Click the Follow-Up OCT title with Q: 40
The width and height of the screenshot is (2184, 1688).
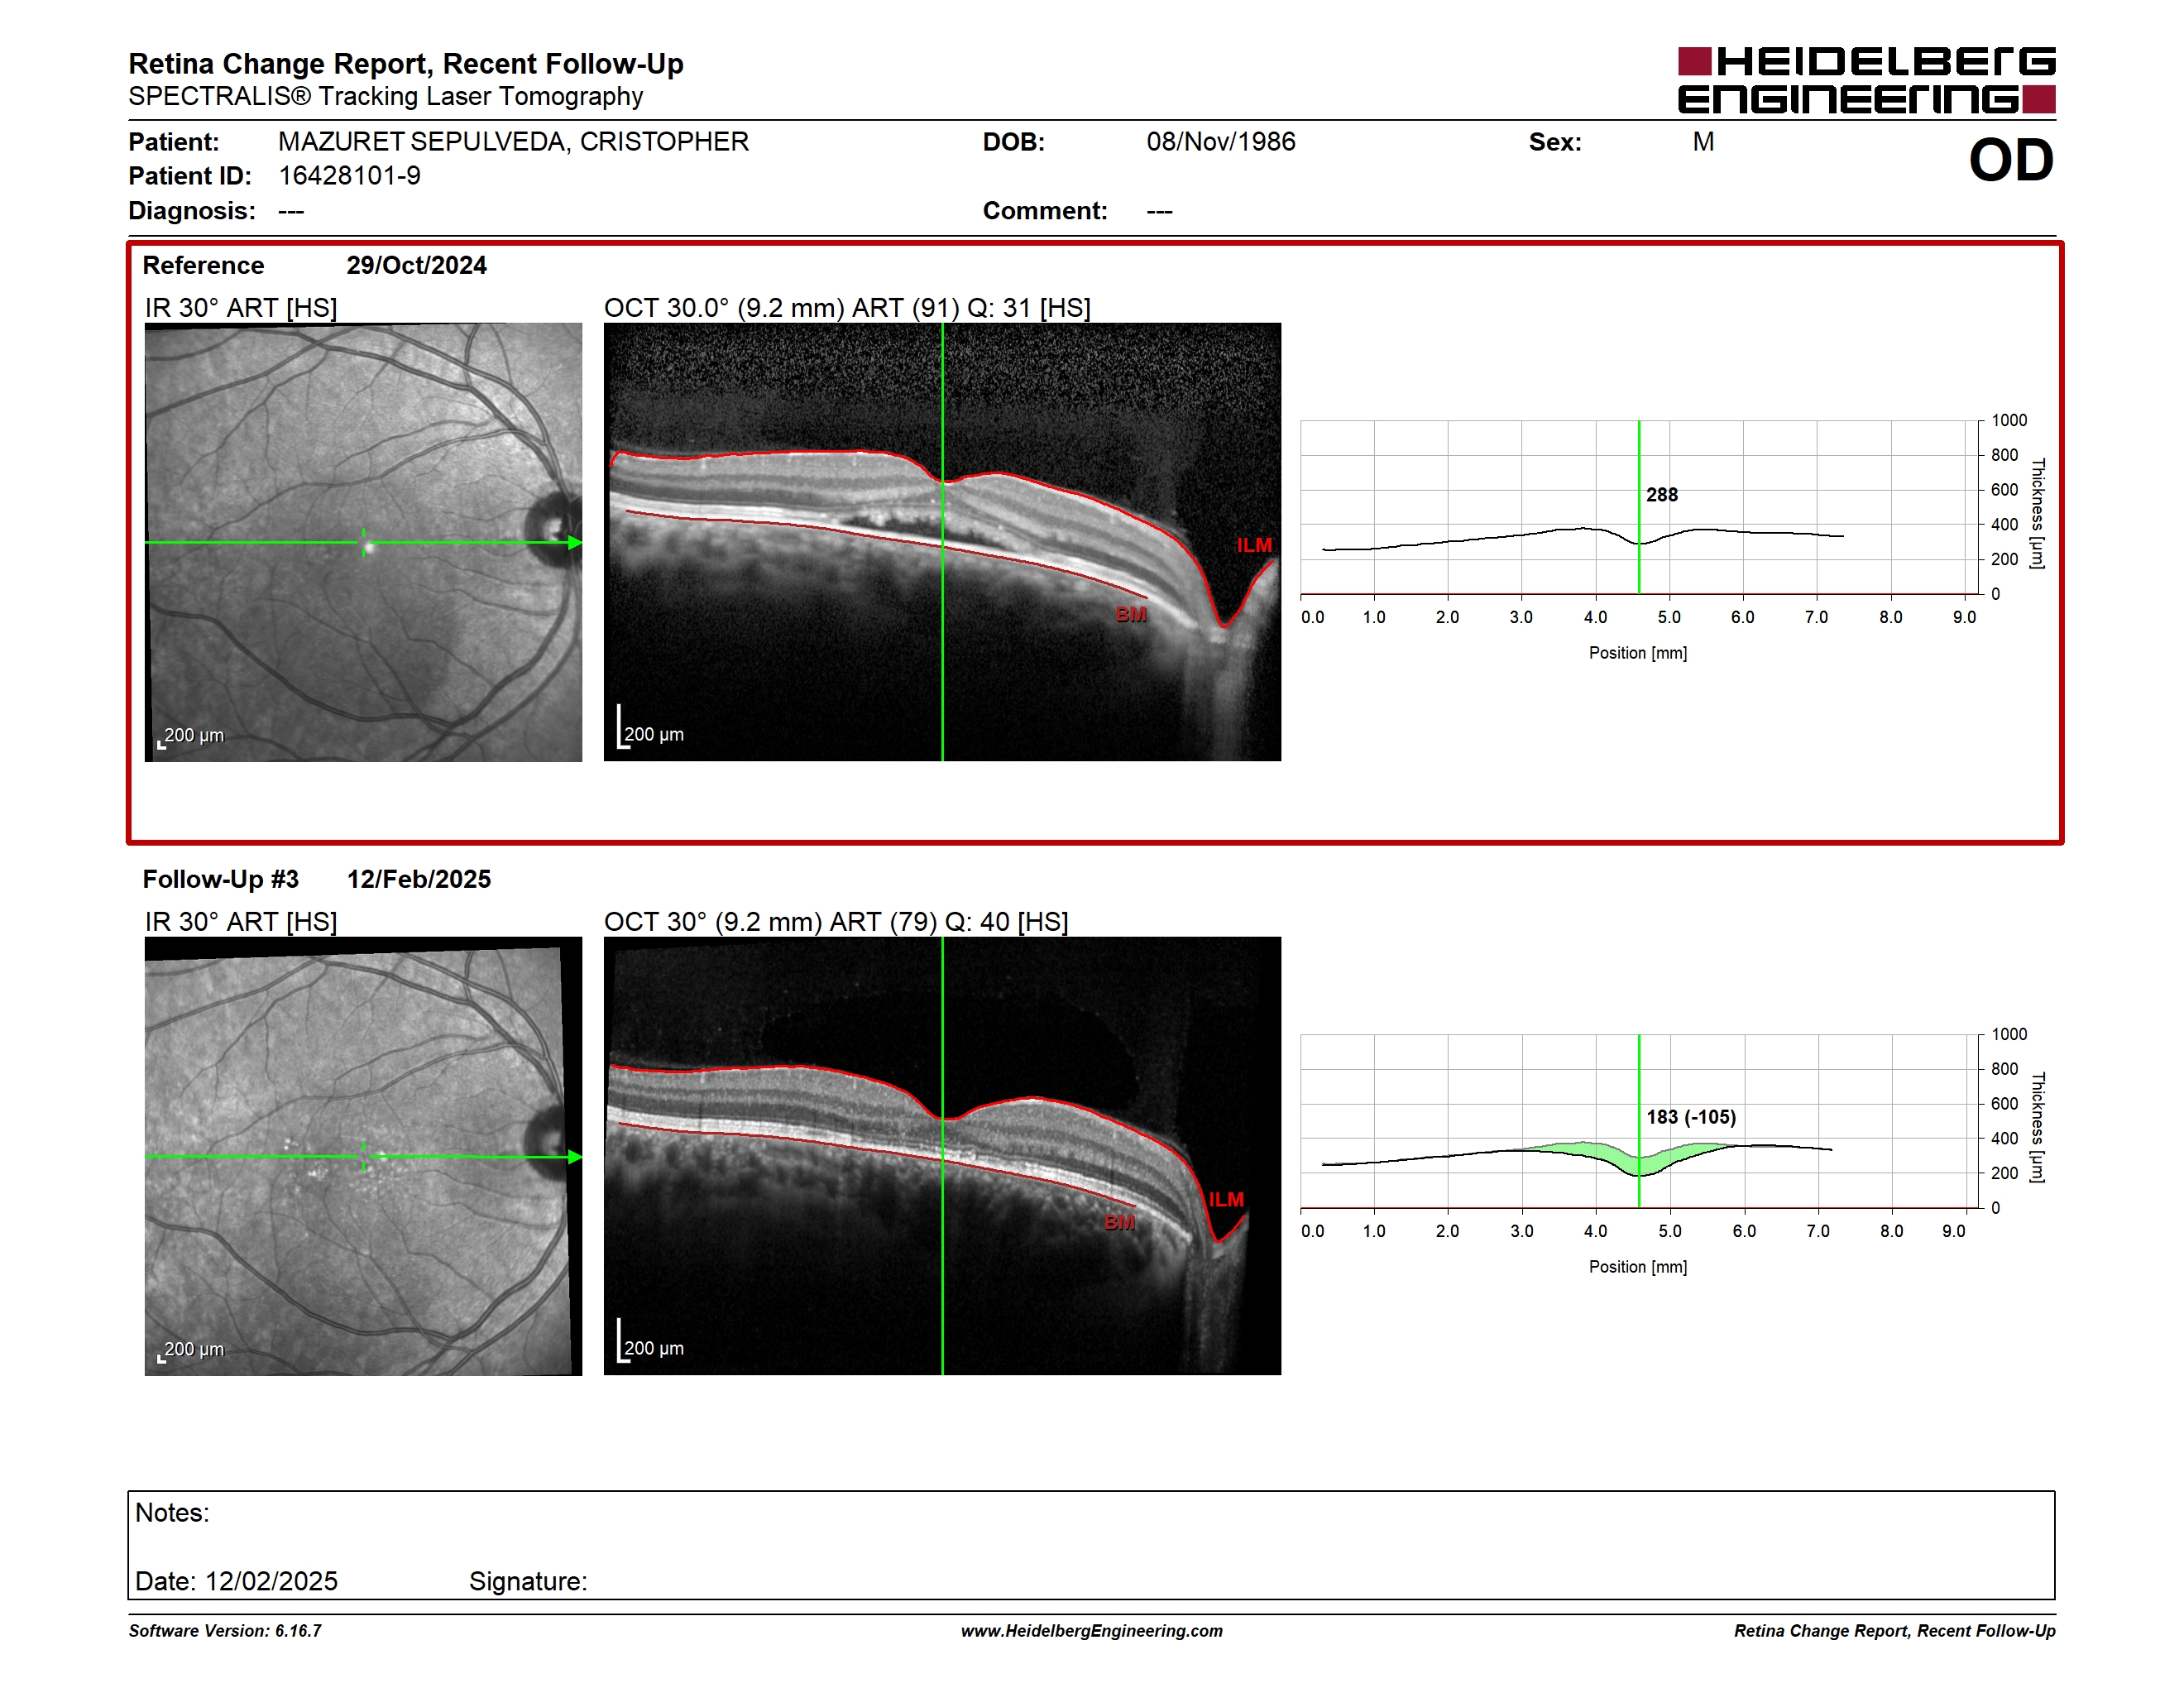836,921
